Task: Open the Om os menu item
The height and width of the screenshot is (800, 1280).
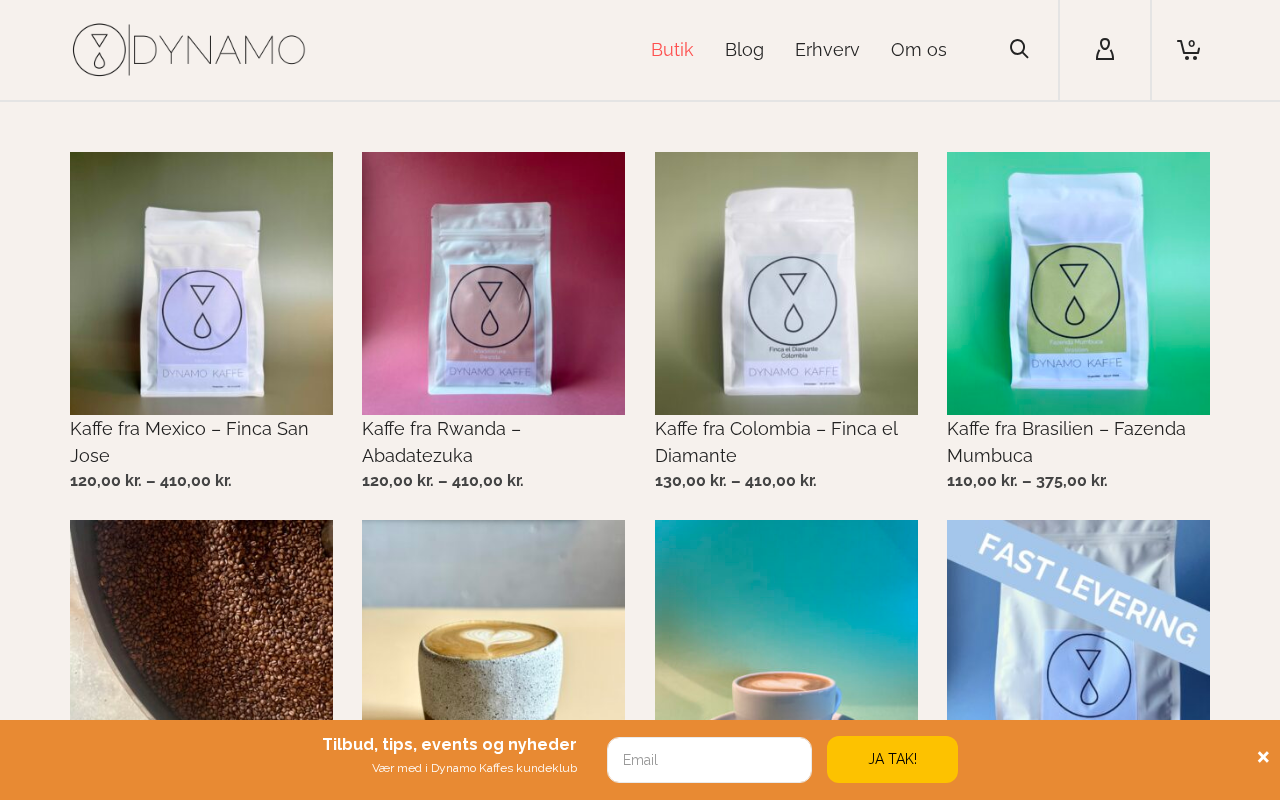Action: (x=919, y=50)
